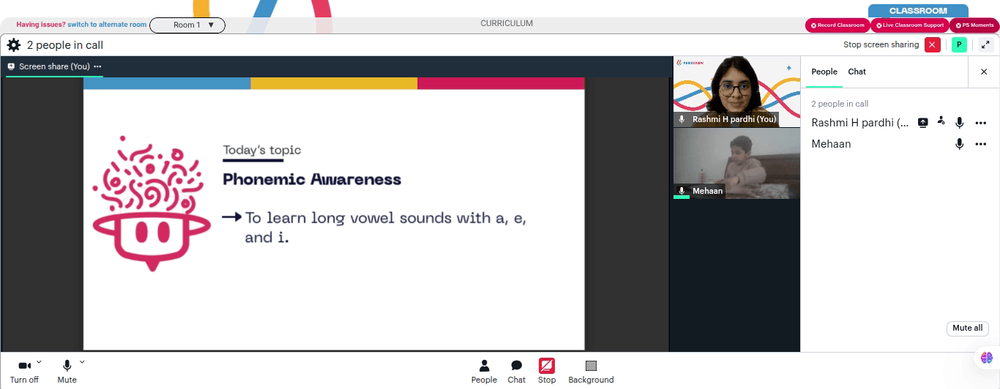
Task: Click 'switch to alternate room' link
Action: coord(107,25)
